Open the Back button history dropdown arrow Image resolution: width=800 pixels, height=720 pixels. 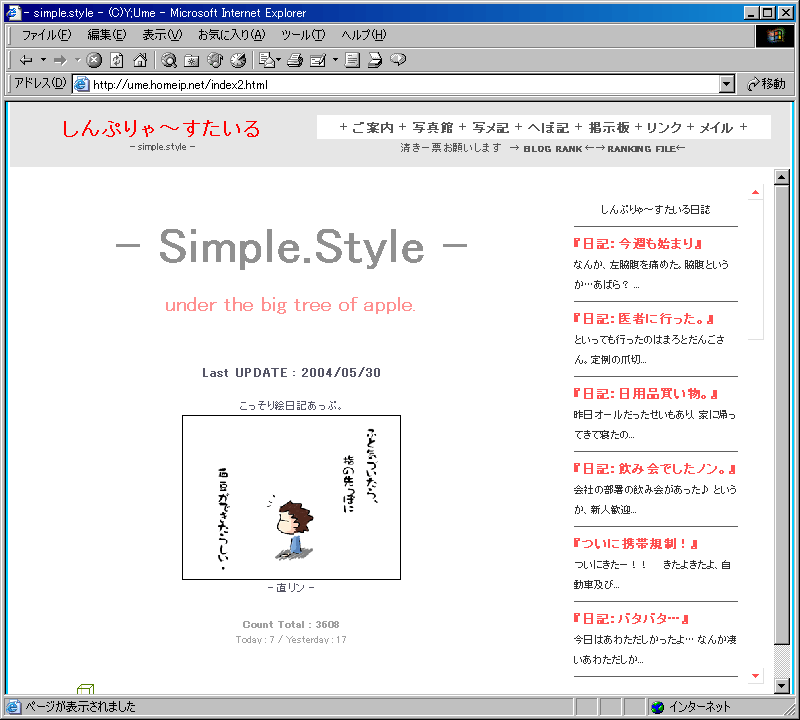(43, 60)
